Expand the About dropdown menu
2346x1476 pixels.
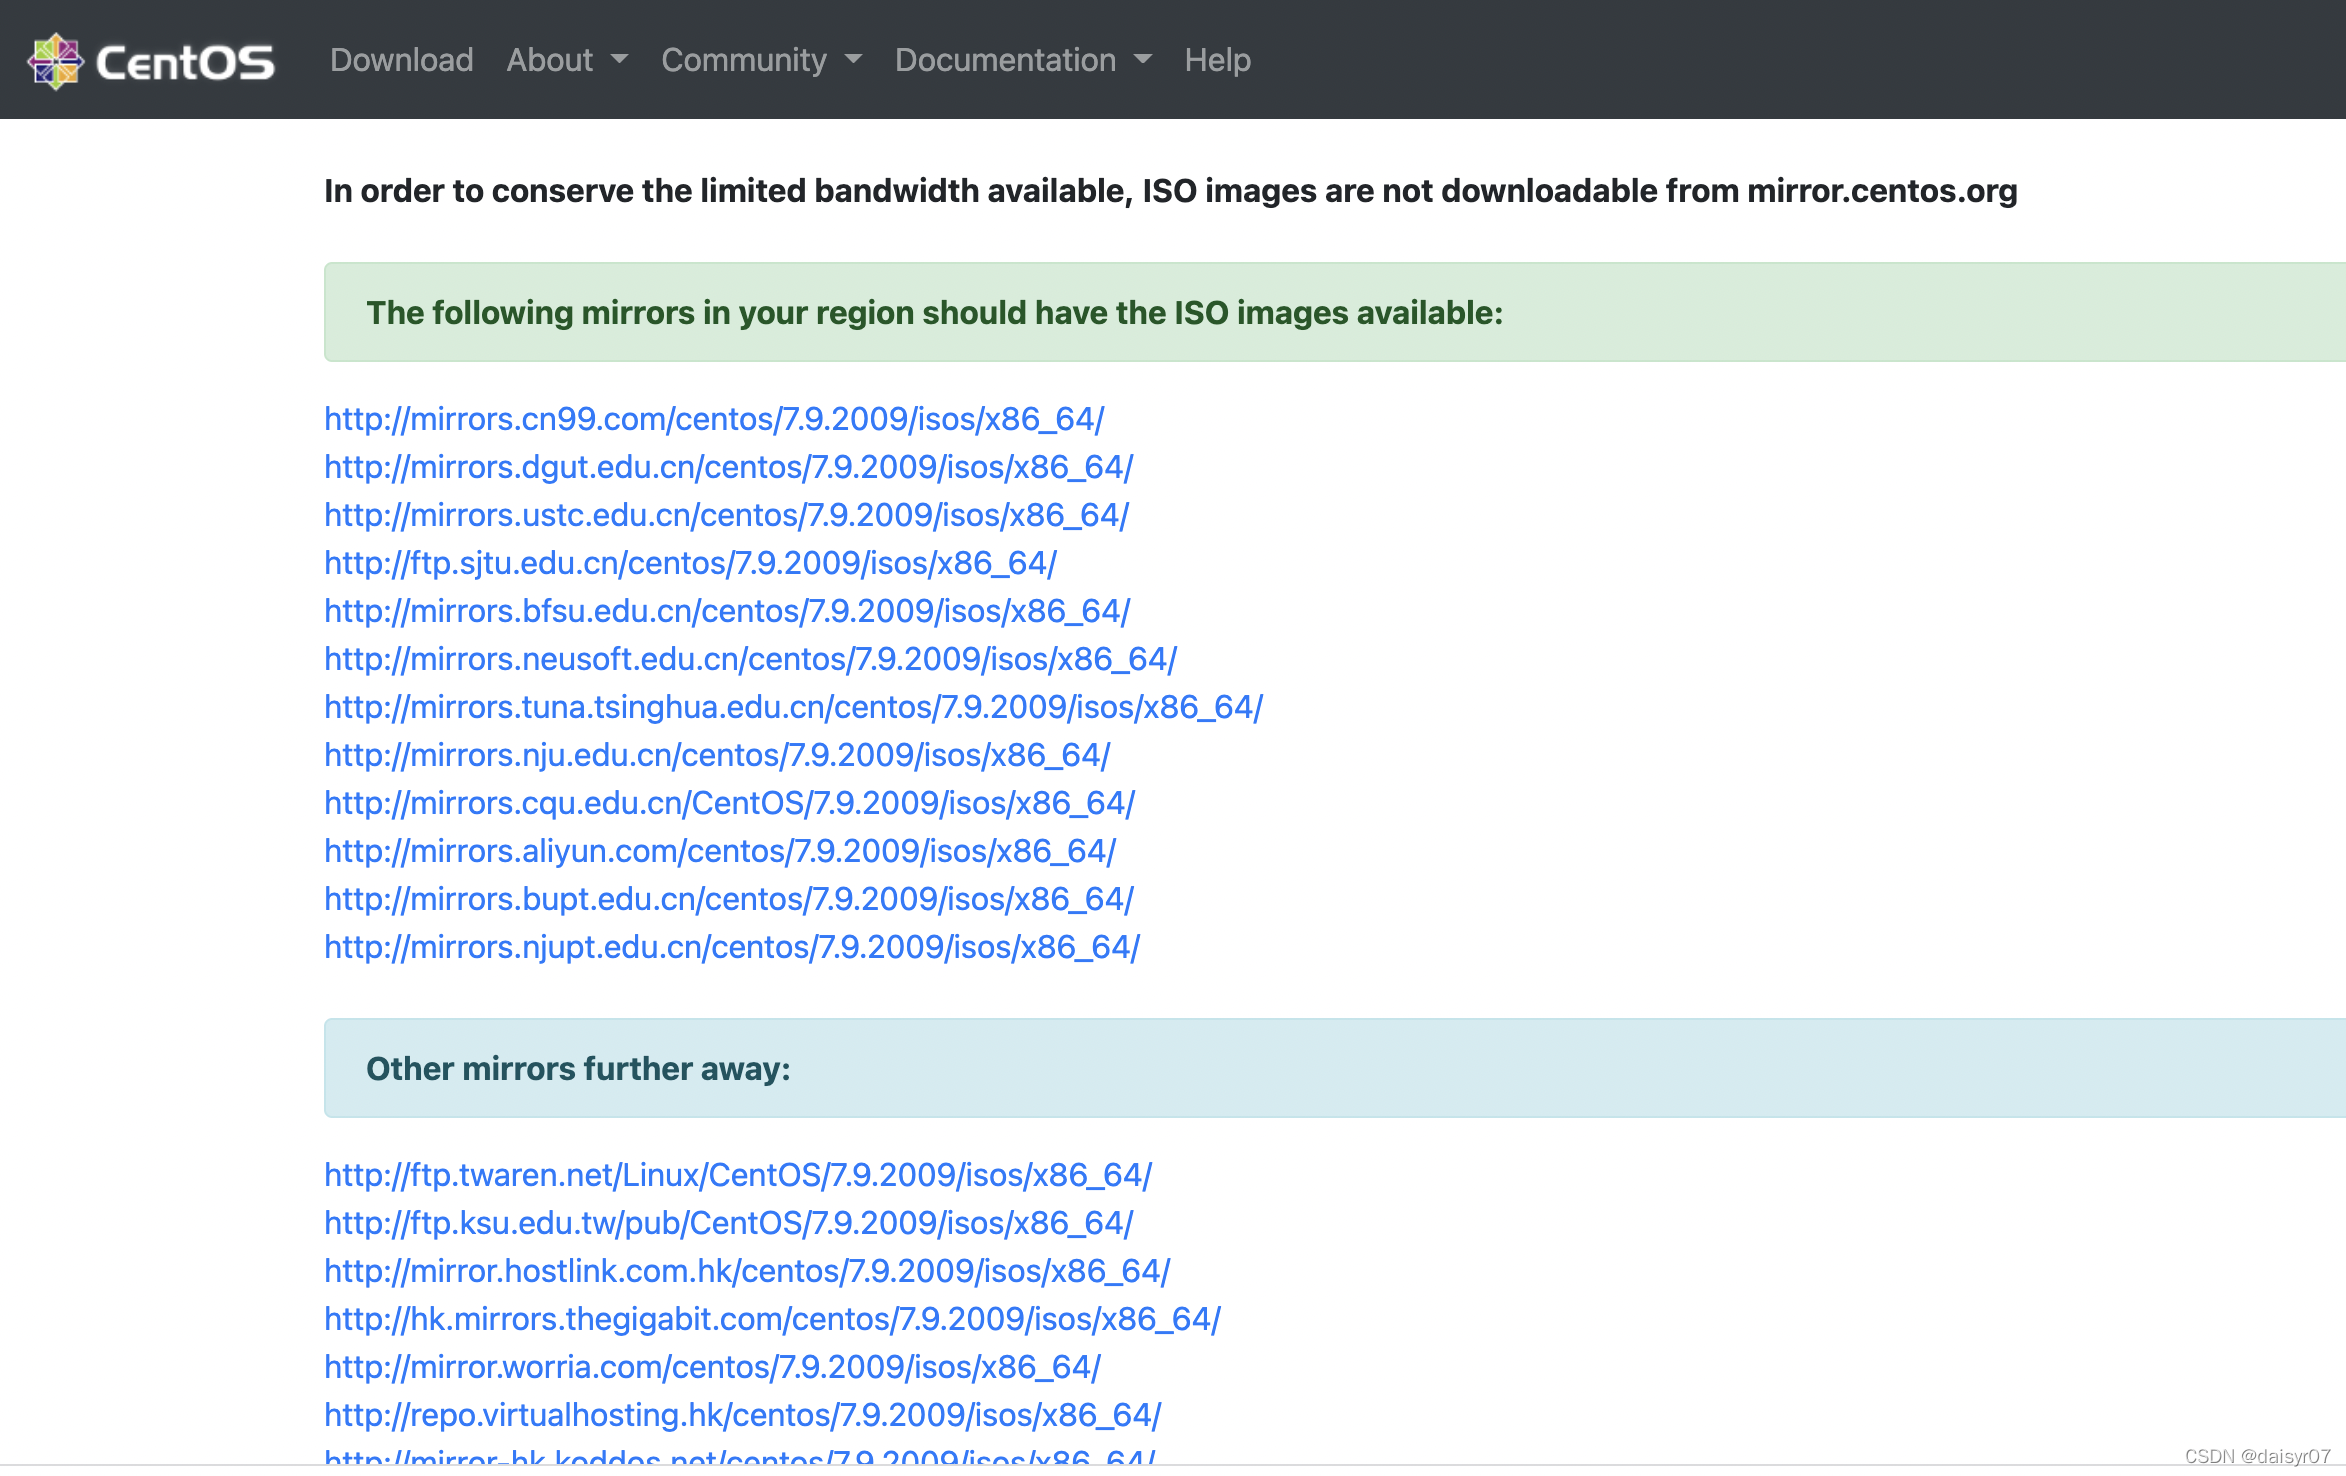pos(567,60)
